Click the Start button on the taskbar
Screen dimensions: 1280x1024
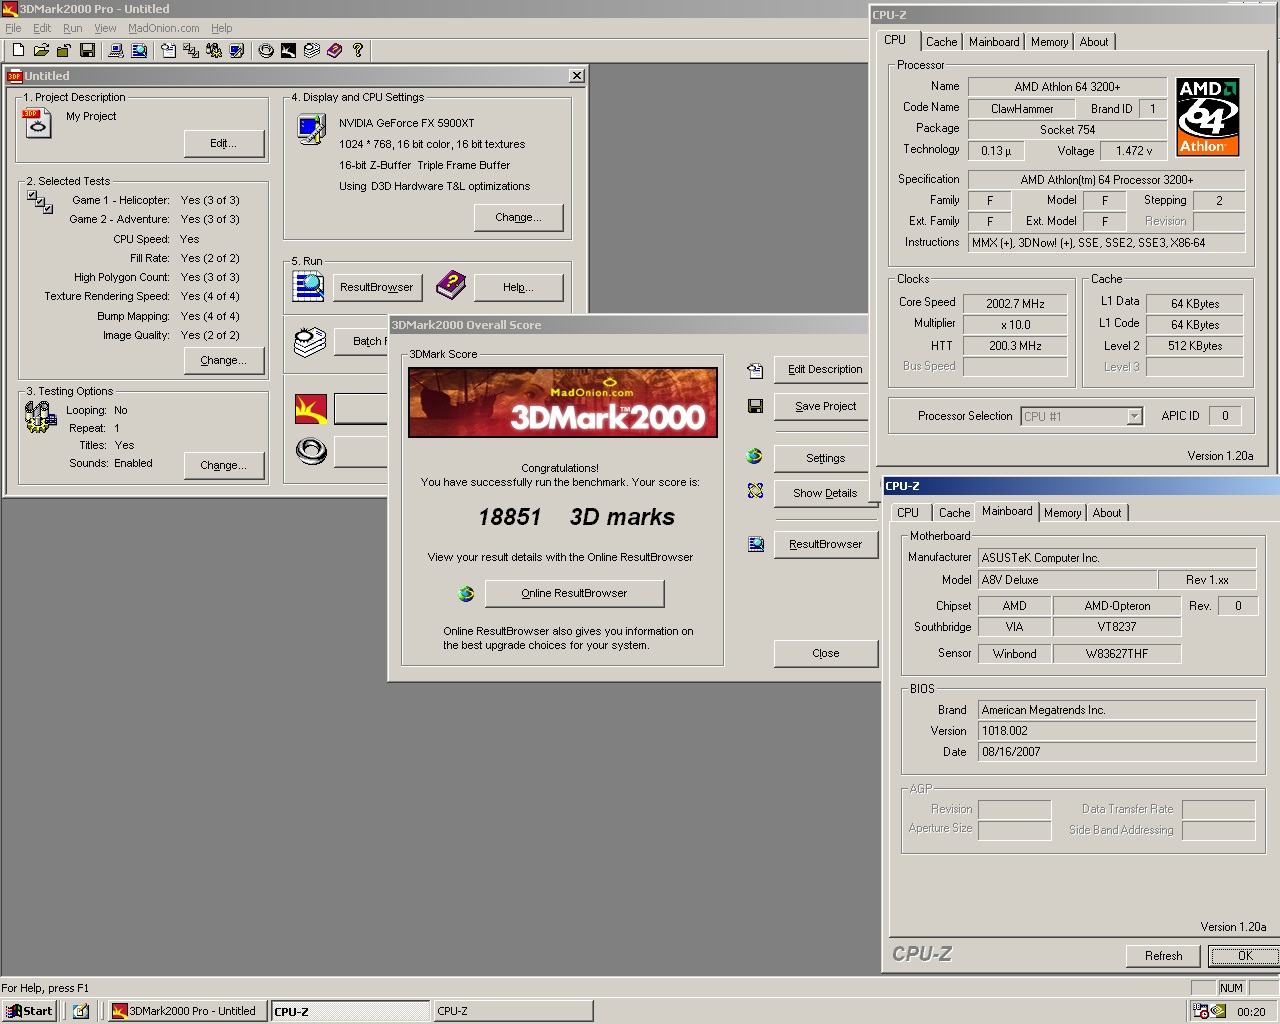(x=29, y=1011)
